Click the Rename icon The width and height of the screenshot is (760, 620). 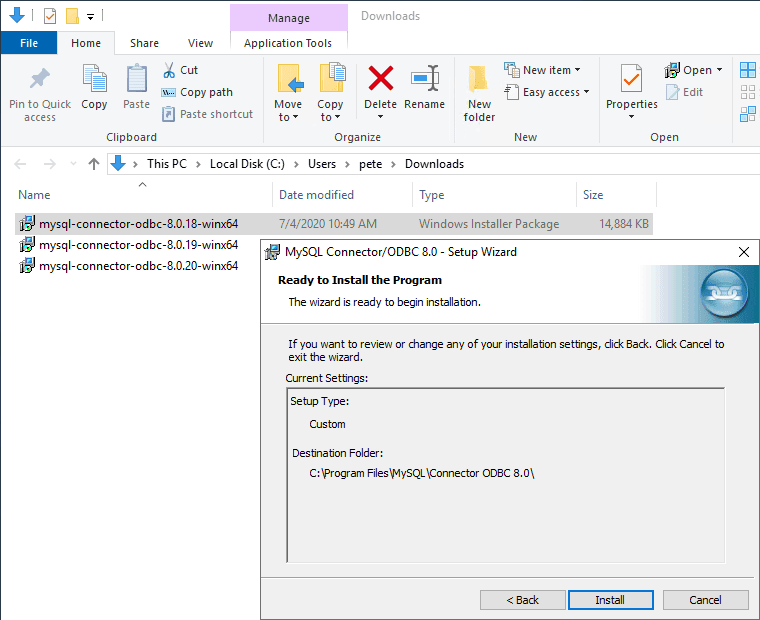tap(425, 79)
